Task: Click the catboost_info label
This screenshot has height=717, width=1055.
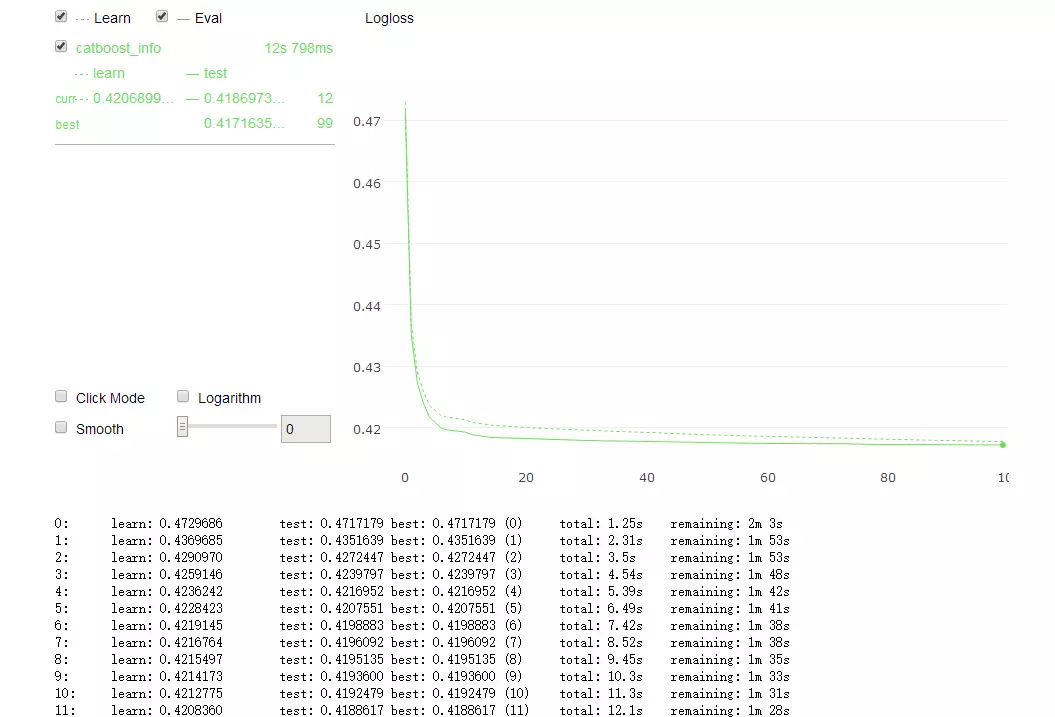Action: 118,48
